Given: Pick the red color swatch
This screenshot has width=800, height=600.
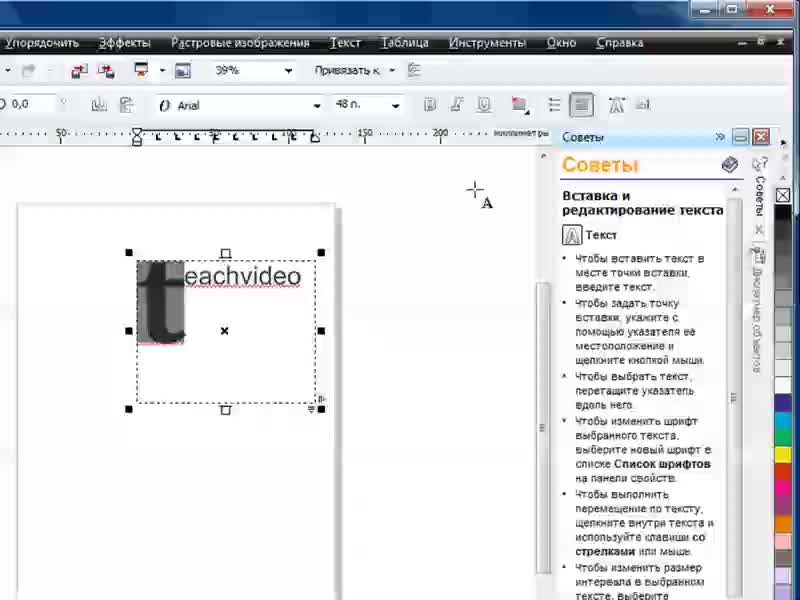Looking at the screenshot, I should click(783, 472).
